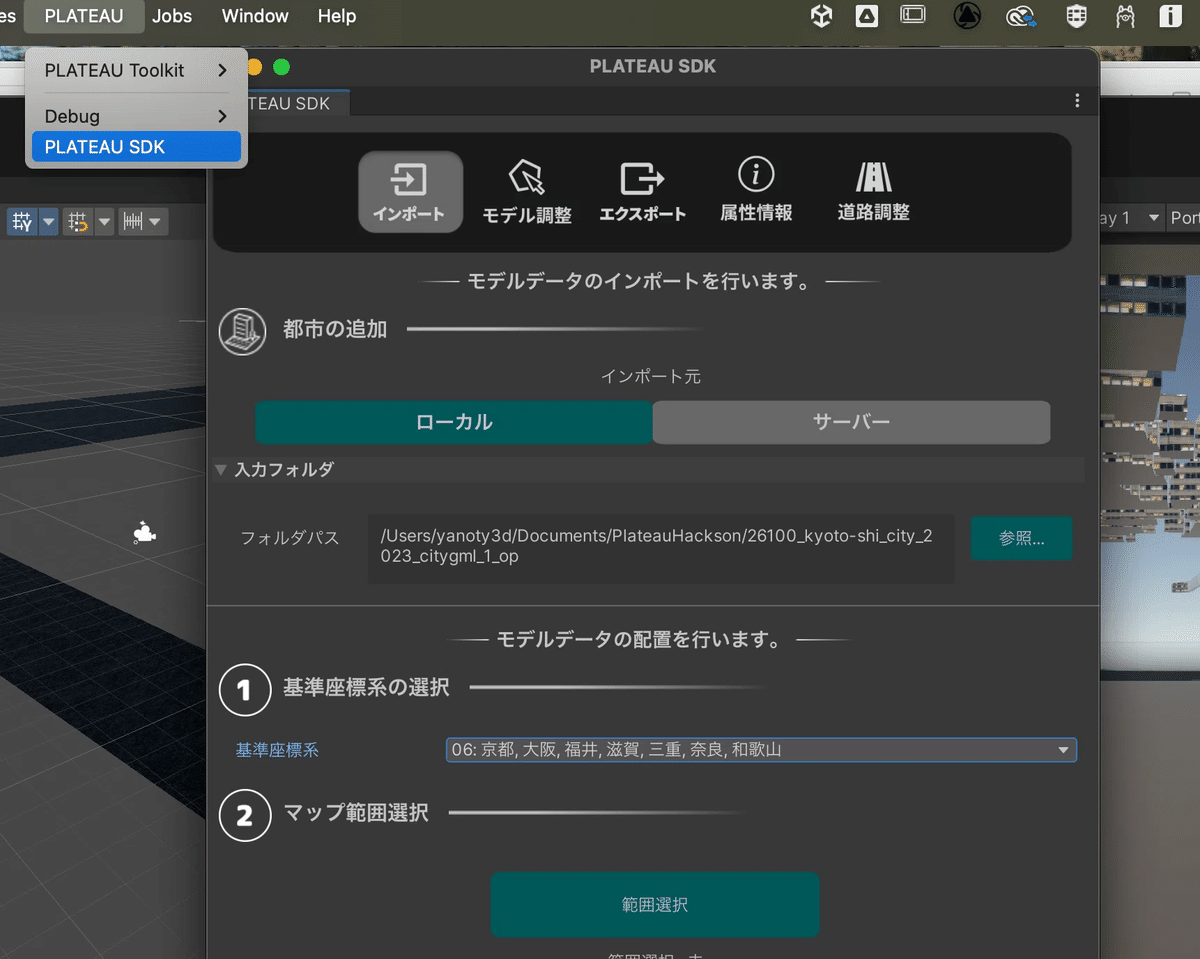Screen dimensions: 1200x959
Task: Click the インポート元 label
Action: pos(651,377)
